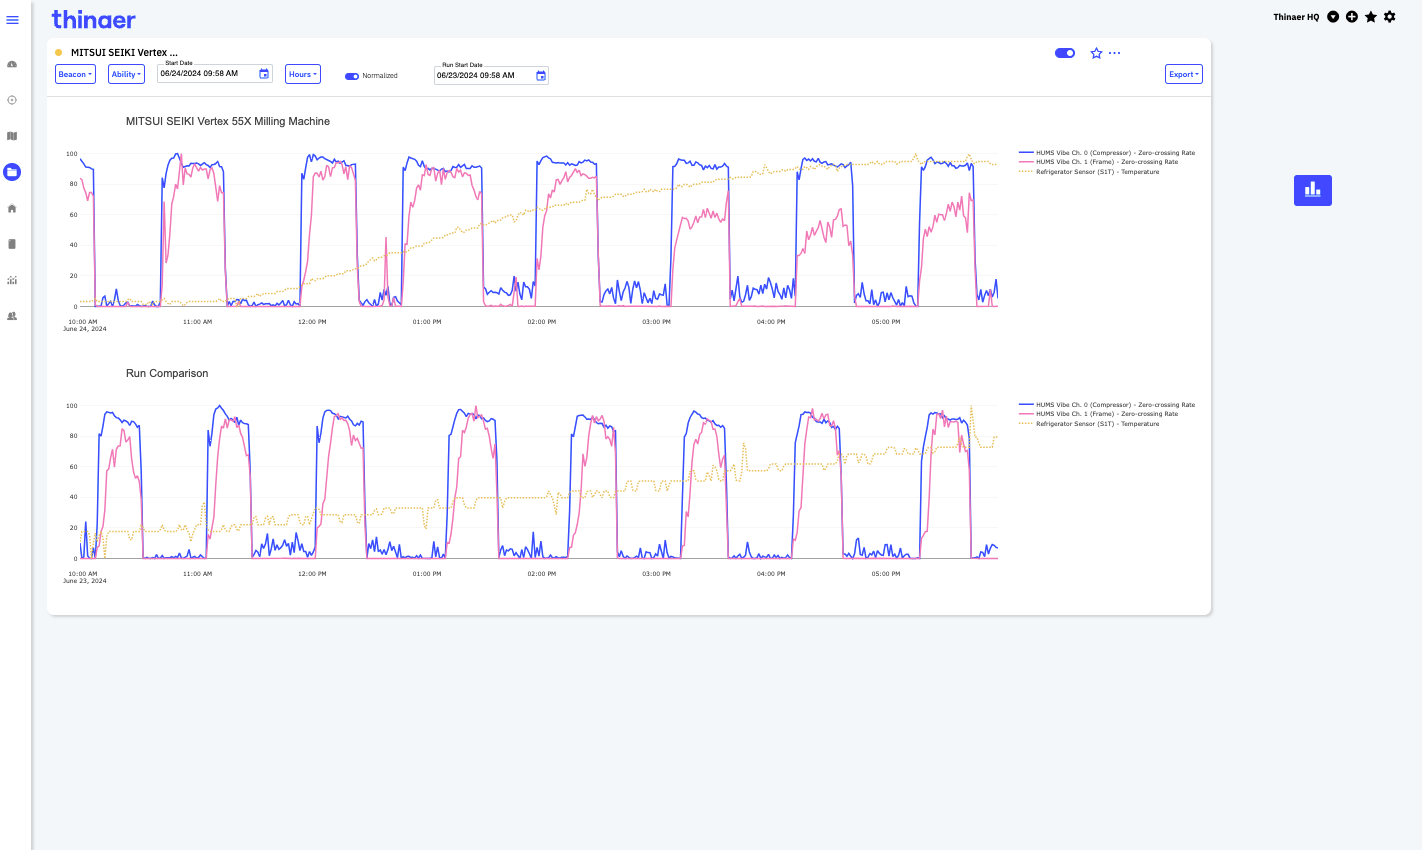Click the Normalized label text
The image size is (1422, 850).
click(x=380, y=76)
